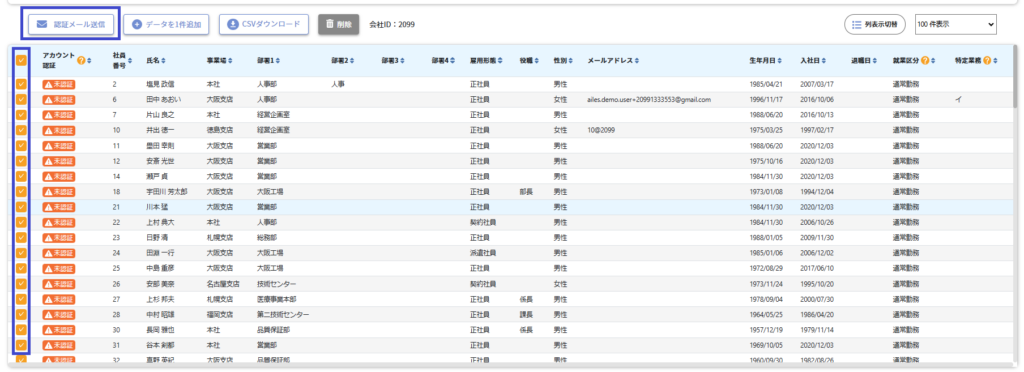Viewport: 1024px width, 372px height.
Task: Select the name 日野 清
Action: point(157,238)
